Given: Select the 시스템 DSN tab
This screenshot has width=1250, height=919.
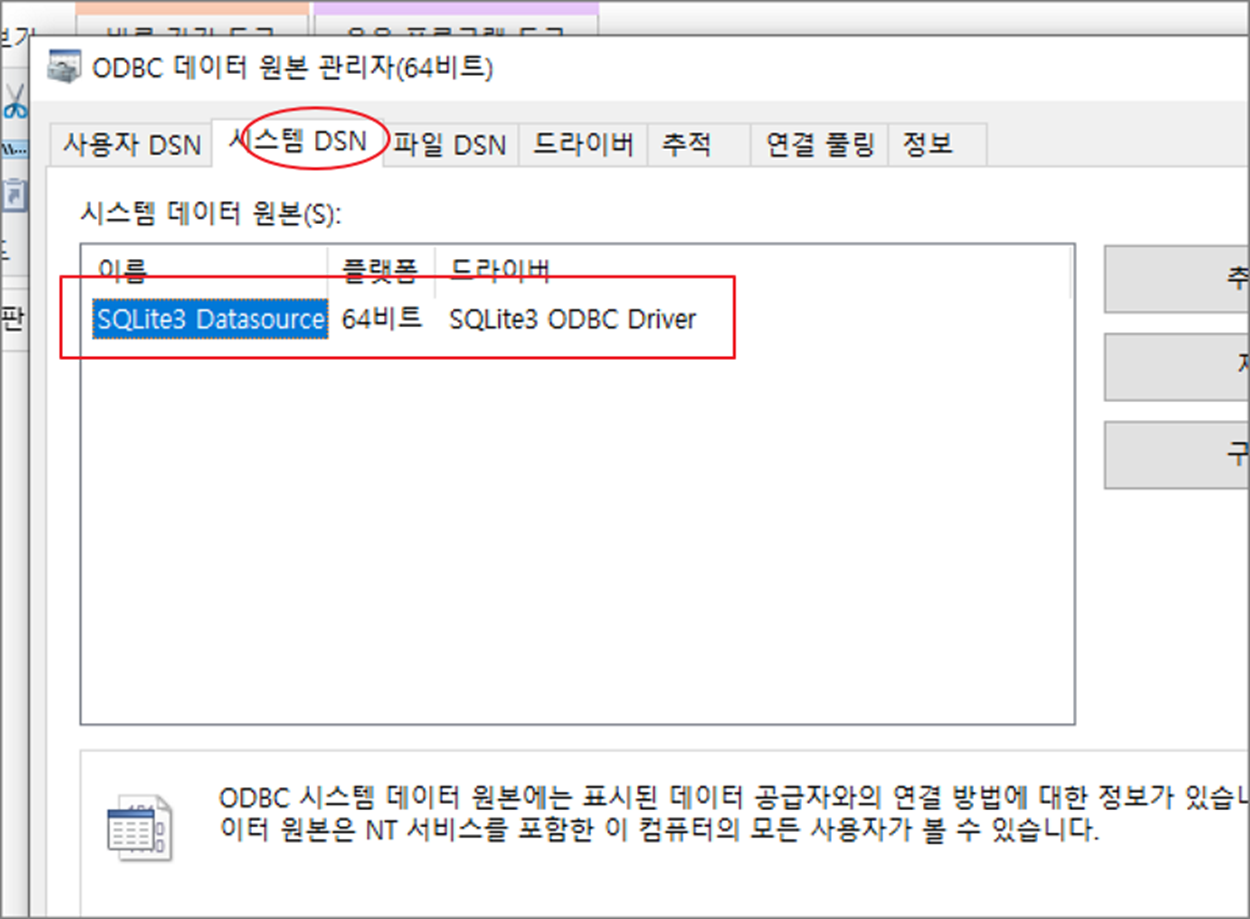Looking at the screenshot, I should [298, 141].
